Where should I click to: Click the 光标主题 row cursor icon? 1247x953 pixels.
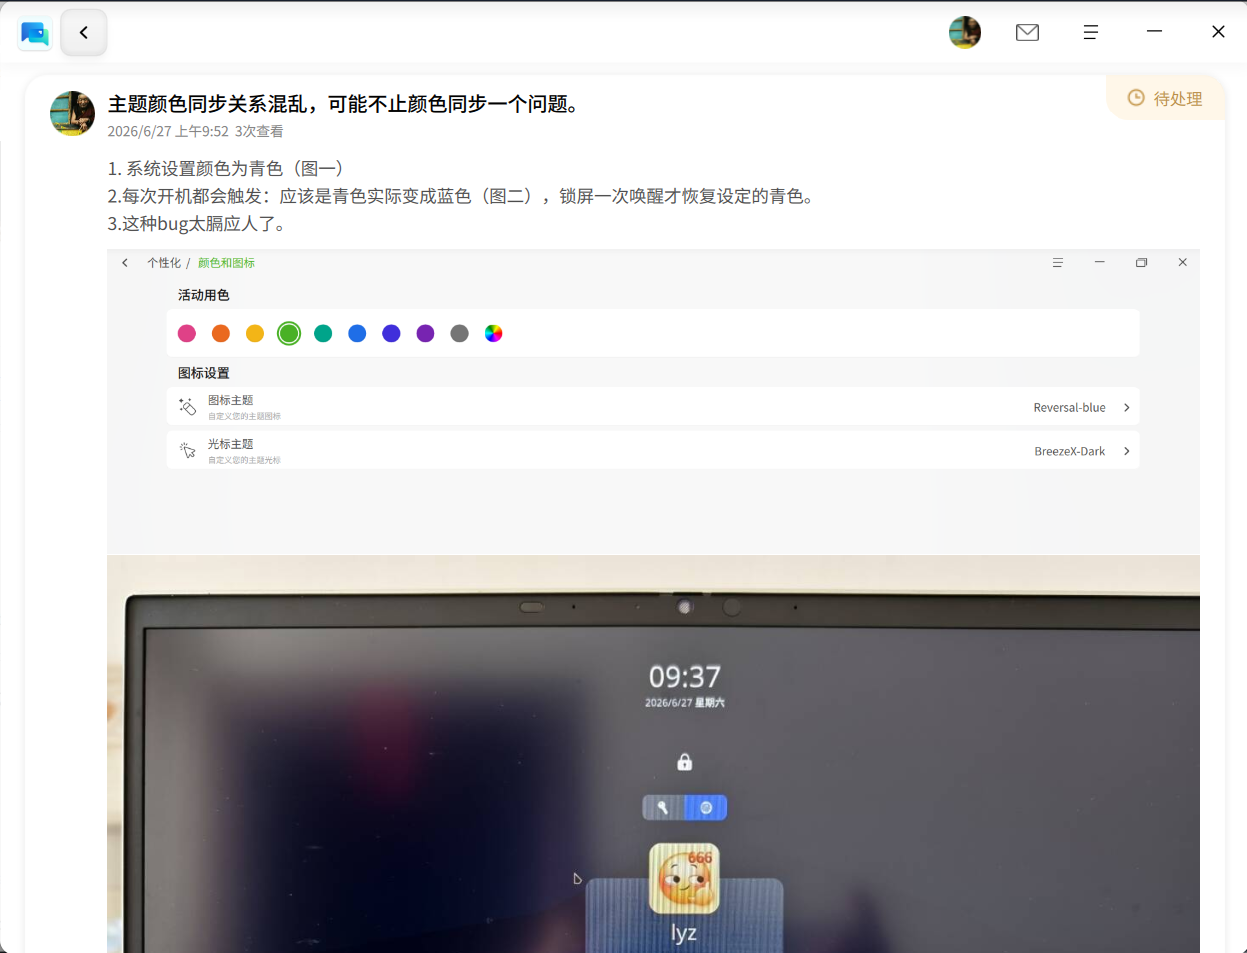pyautogui.click(x=187, y=450)
